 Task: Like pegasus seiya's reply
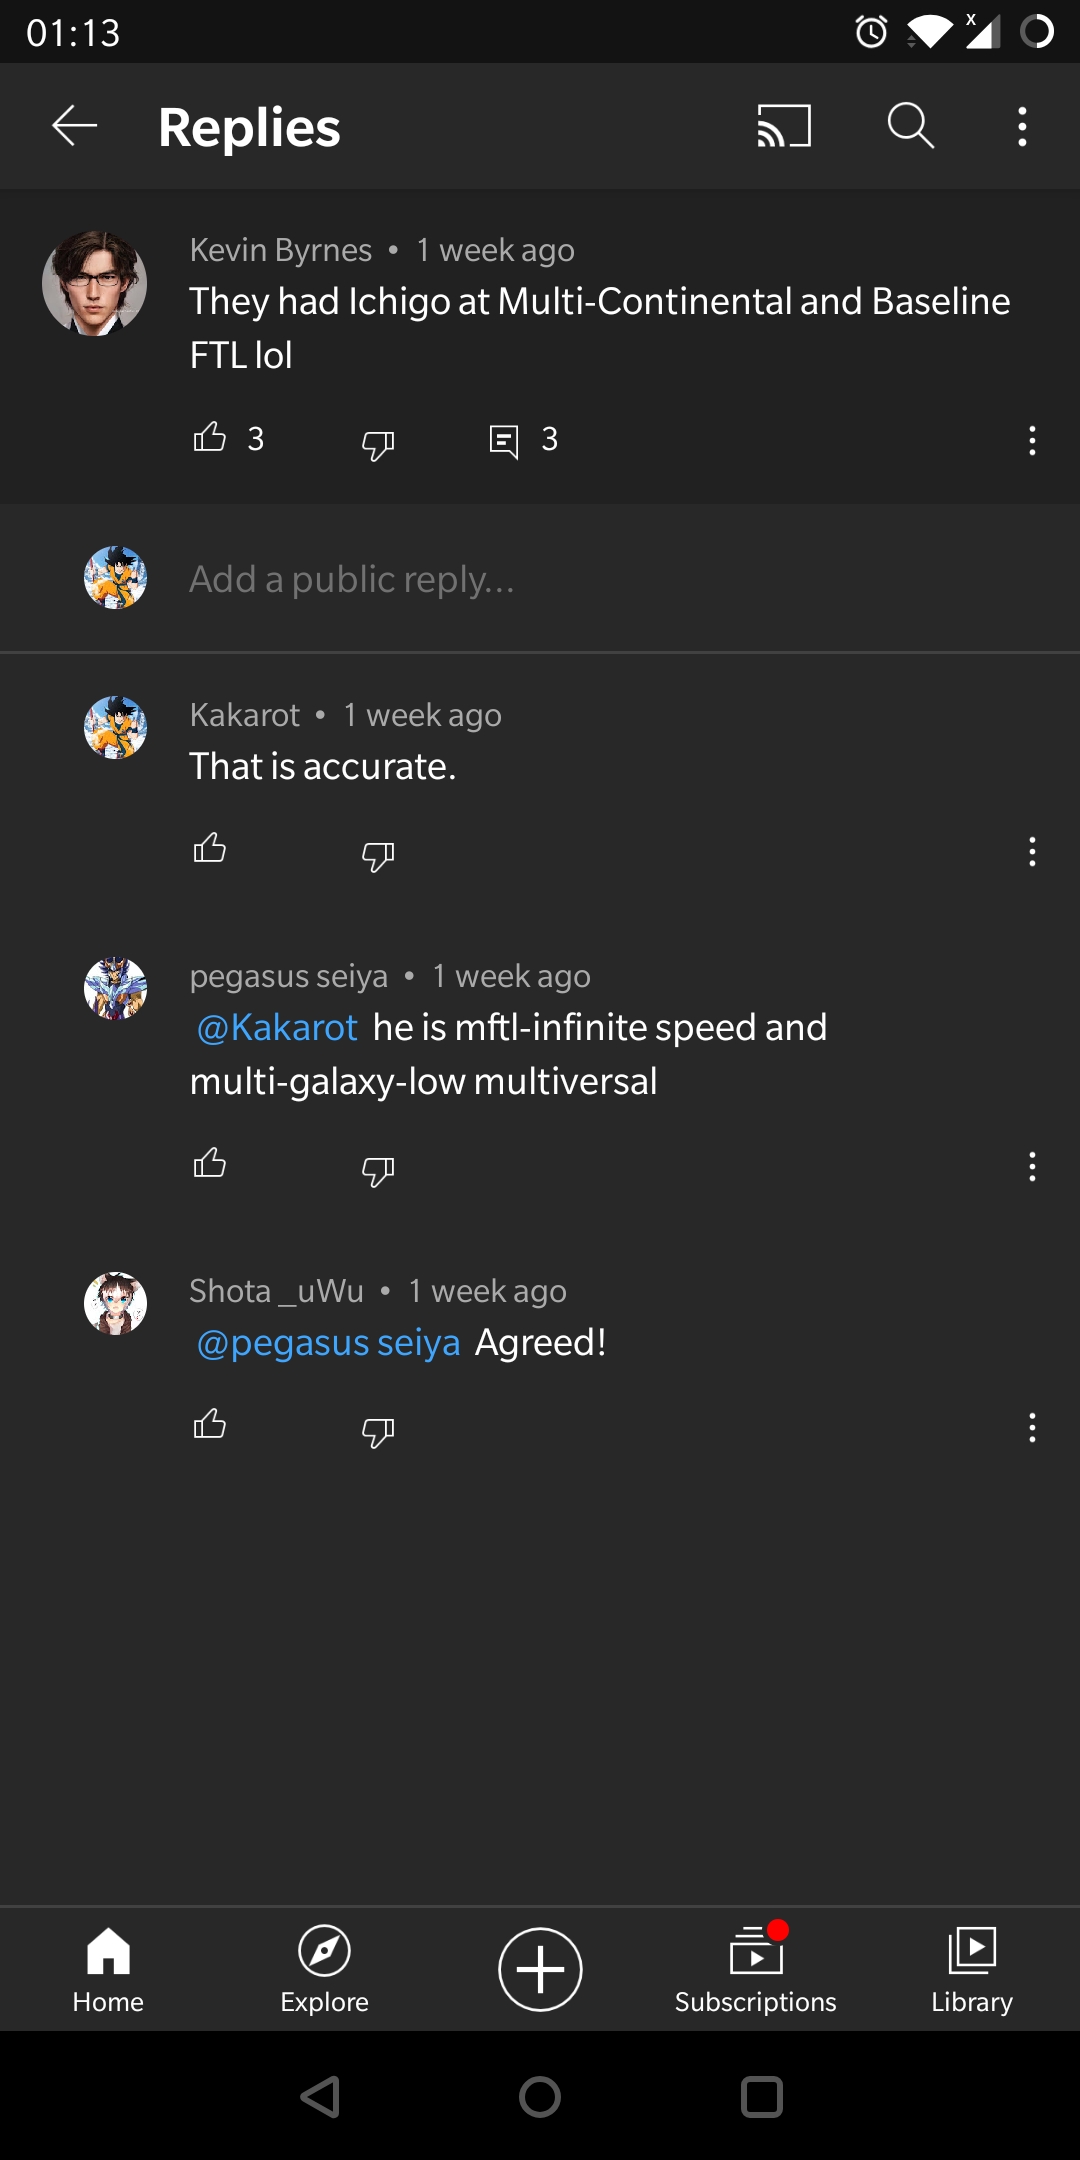[211, 1165]
